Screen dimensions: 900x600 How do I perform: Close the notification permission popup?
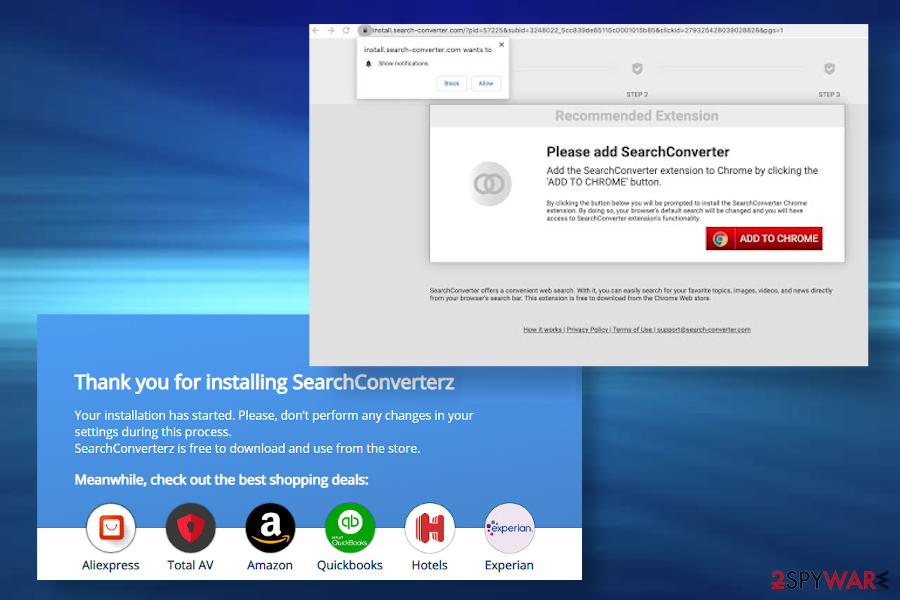(x=502, y=45)
